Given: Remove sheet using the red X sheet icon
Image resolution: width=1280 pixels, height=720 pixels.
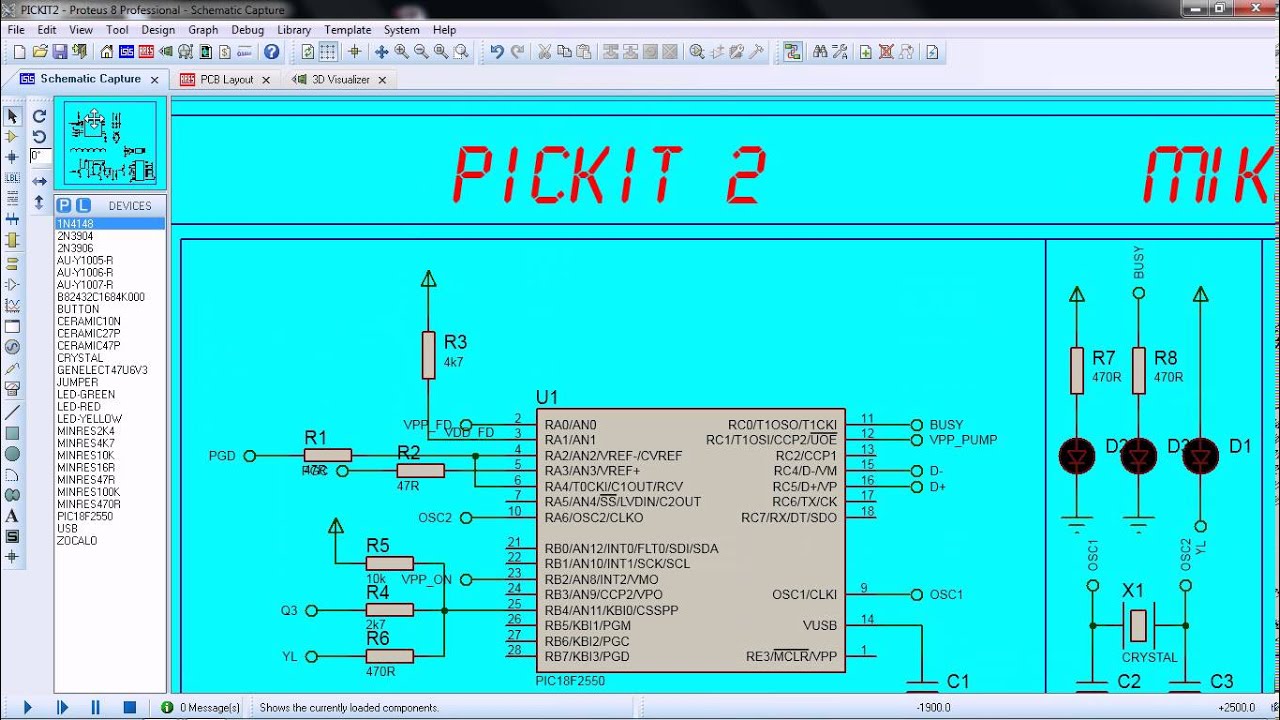Looking at the screenshot, I should (x=886, y=51).
